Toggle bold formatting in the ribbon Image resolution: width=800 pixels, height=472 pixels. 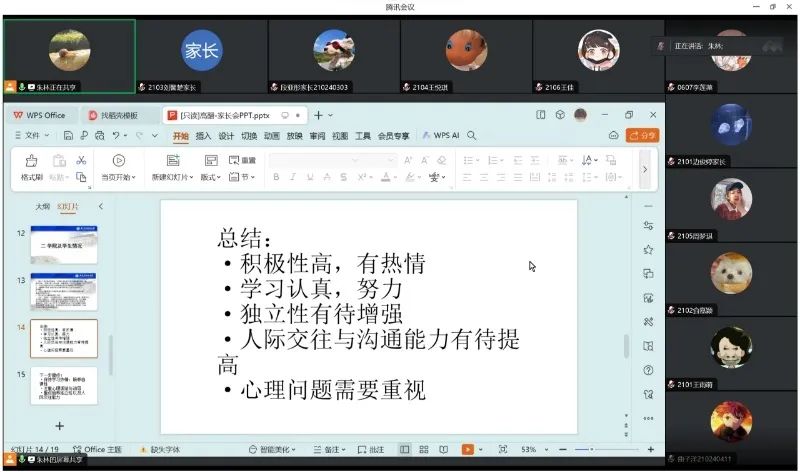tap(275, 177)
